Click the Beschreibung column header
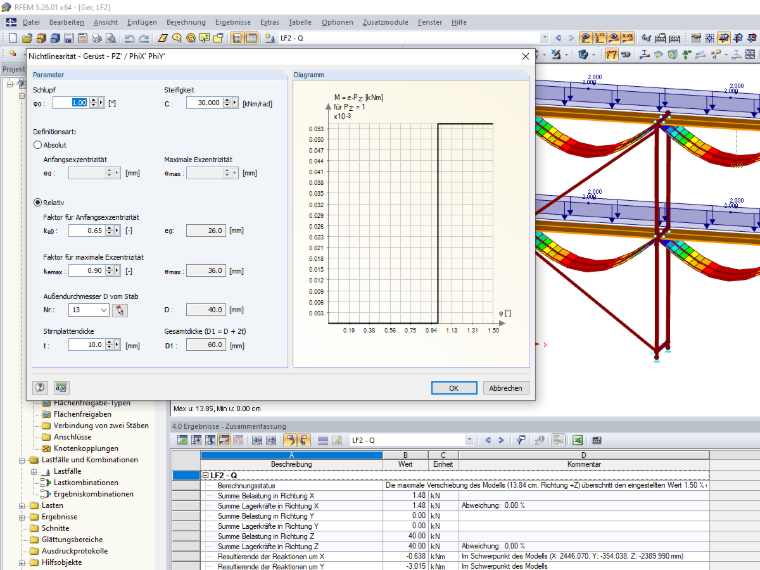Viewport: 760px width, 570px height. coord(291,464)
